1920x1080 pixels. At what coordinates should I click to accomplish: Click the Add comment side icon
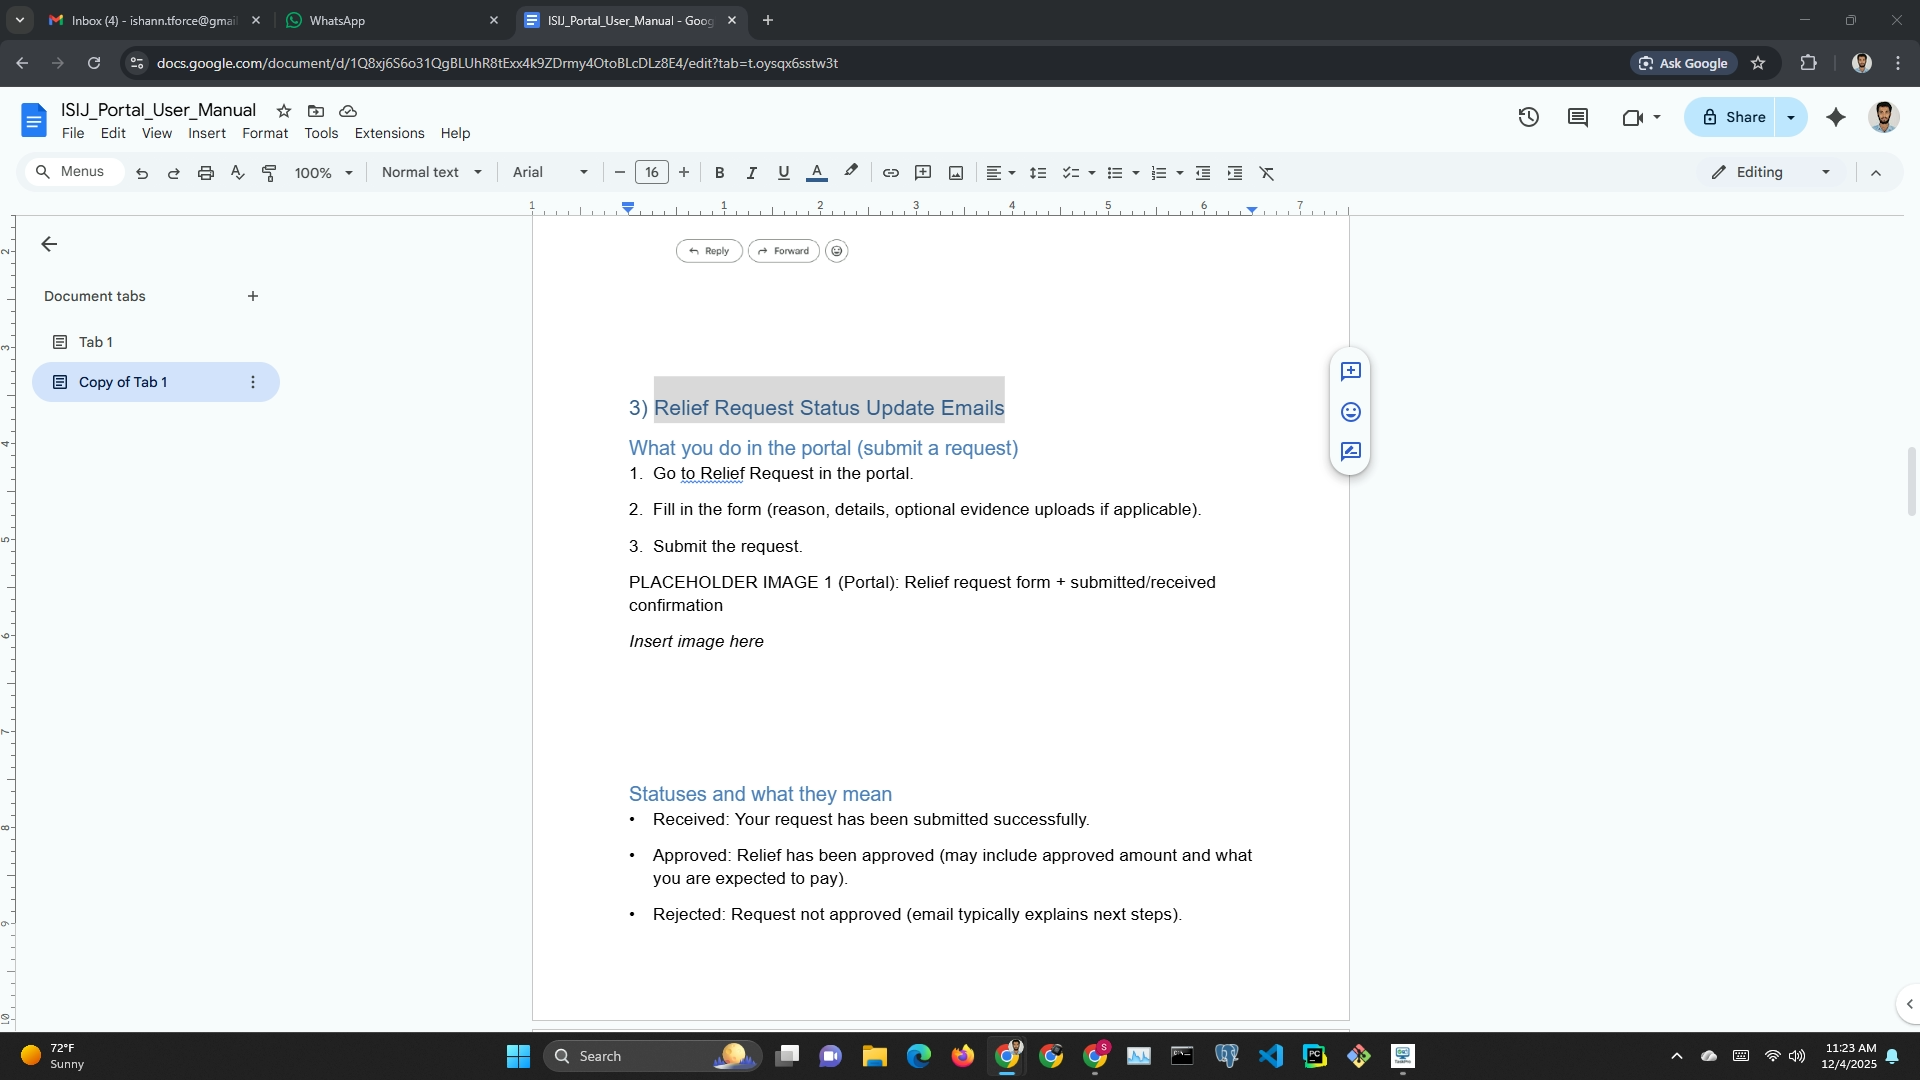pyautogui.click(x=1350, y=372)
